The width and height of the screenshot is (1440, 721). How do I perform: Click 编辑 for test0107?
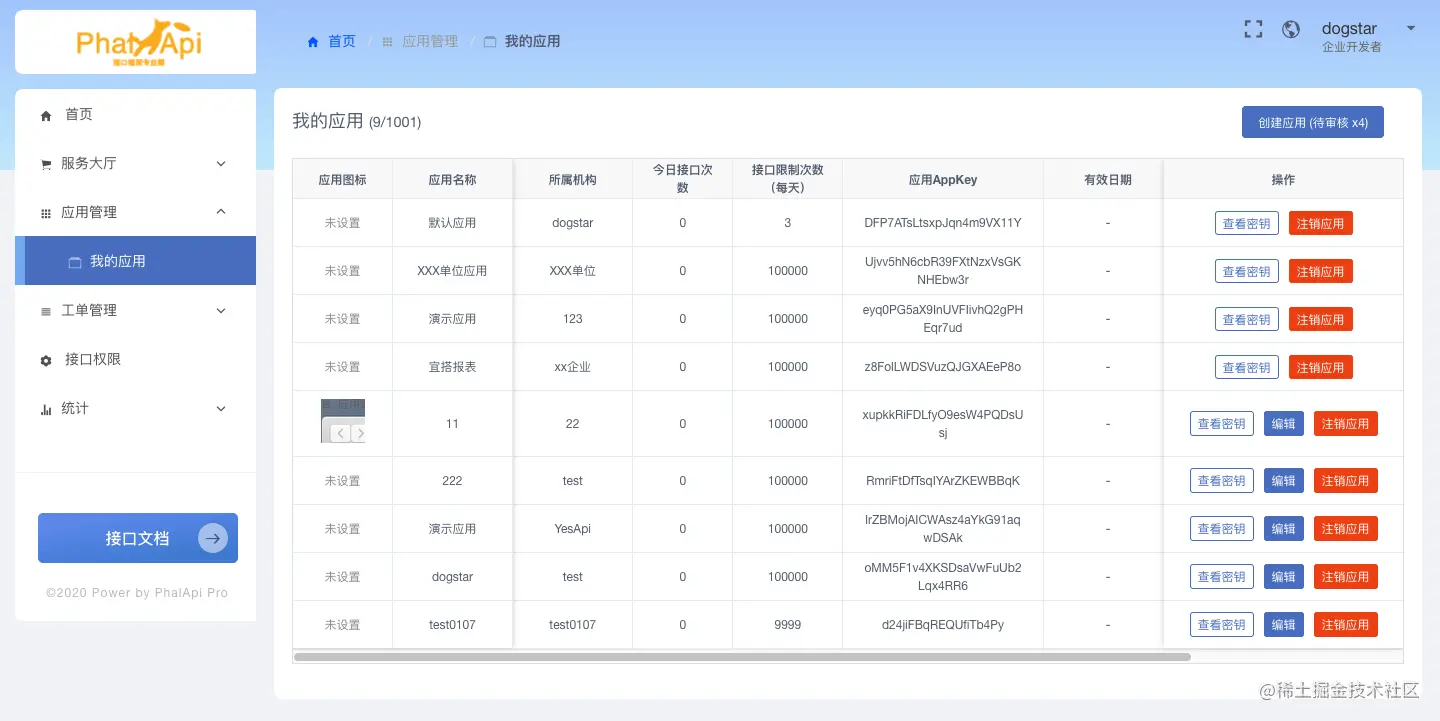click(x=1284, y=625)
